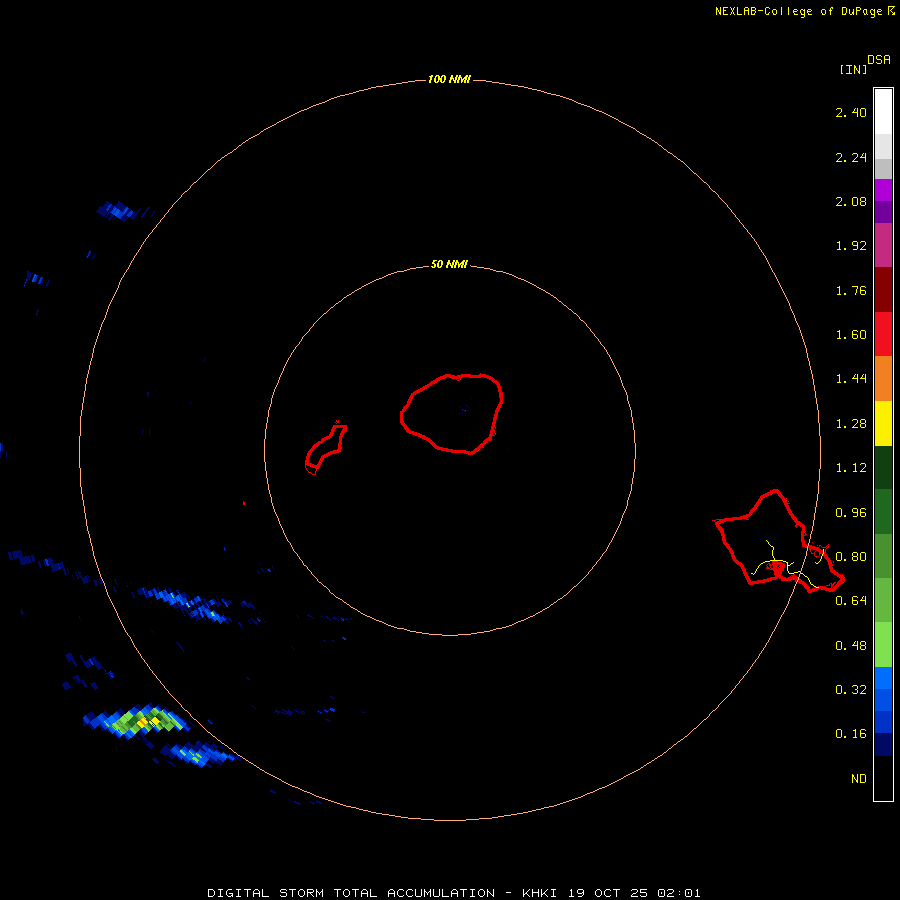Image resolution: width=900 pixels, height=900 pixels.
Task: Select the 1.76 legend value
Action: [x=851, y=290]
